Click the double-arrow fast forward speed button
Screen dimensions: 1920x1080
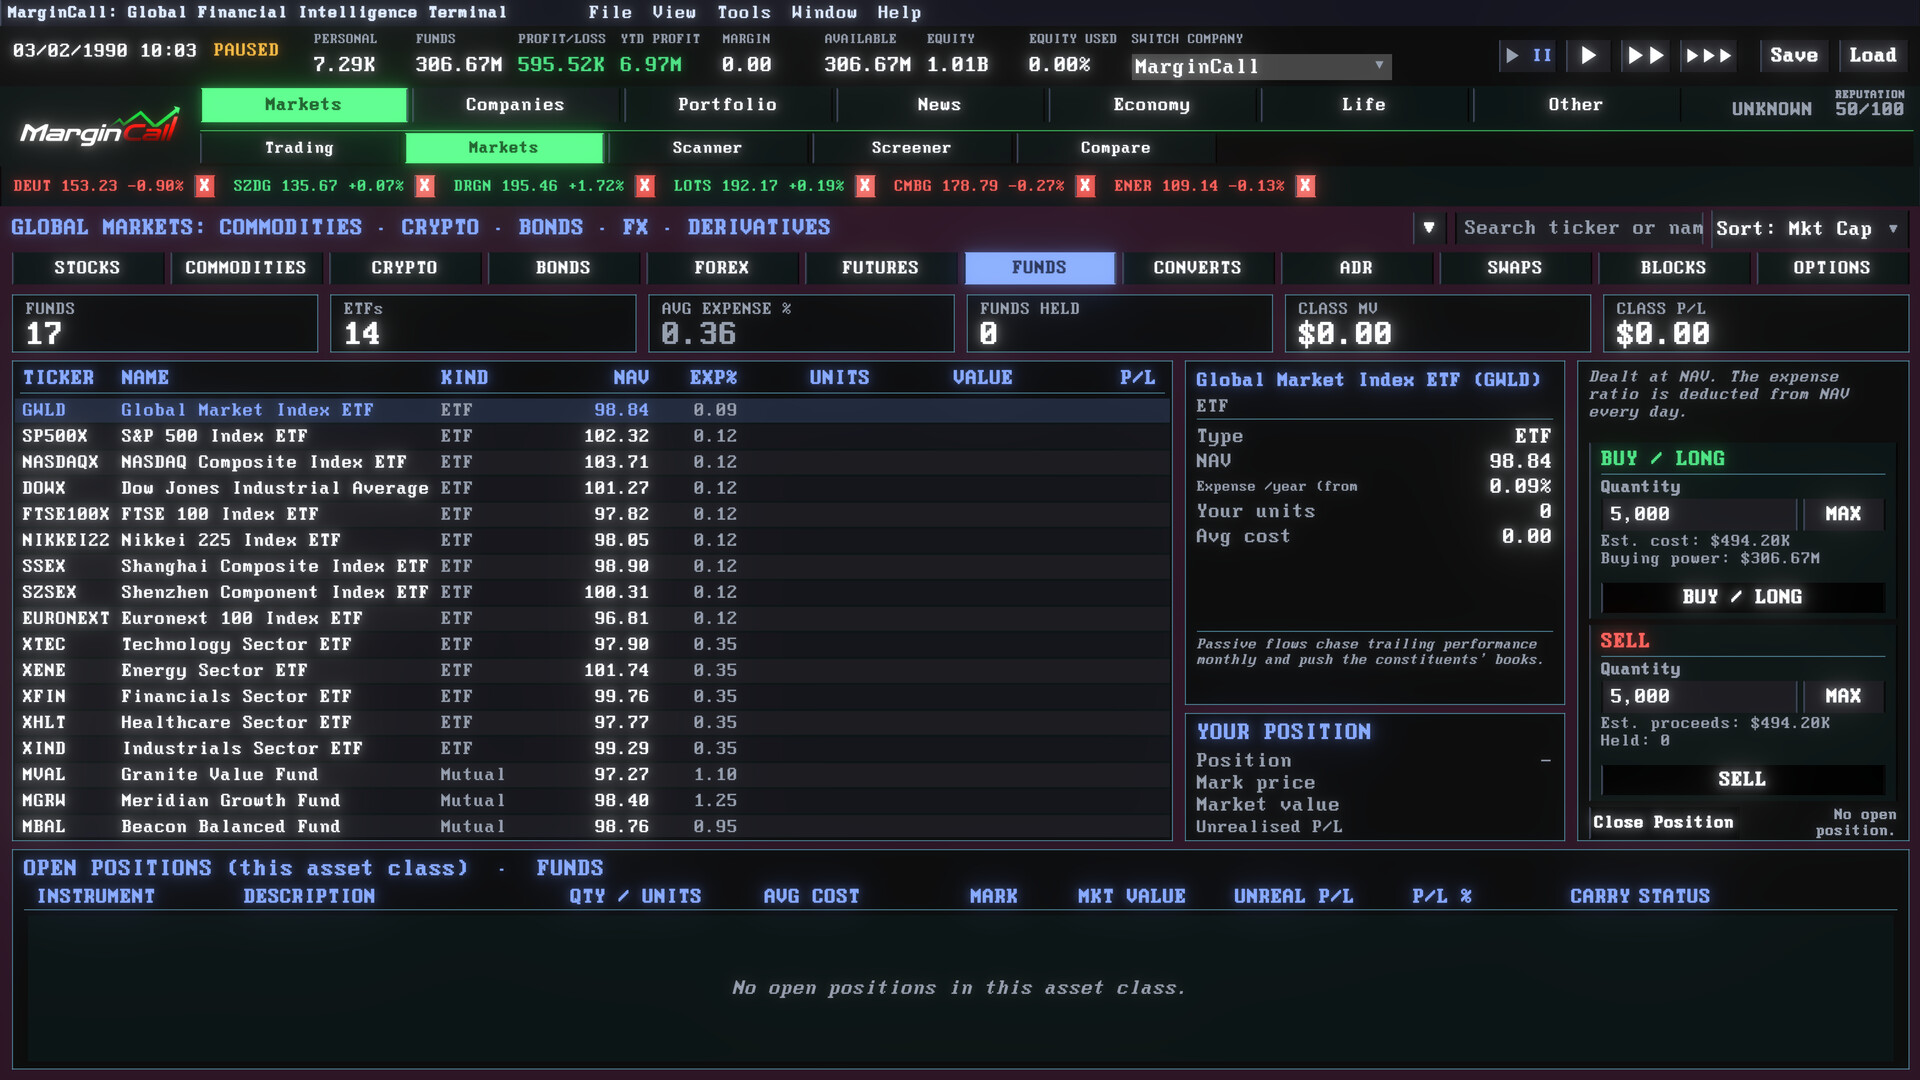pos(1645,56)
